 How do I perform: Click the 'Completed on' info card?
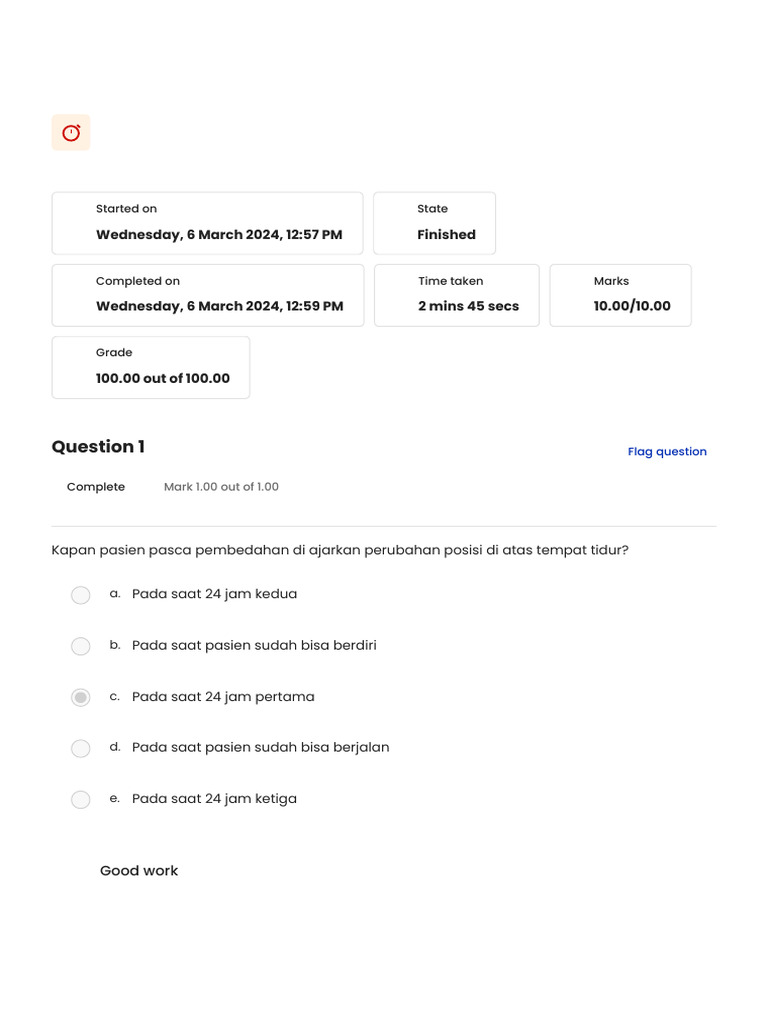click(x=208, y=295)
